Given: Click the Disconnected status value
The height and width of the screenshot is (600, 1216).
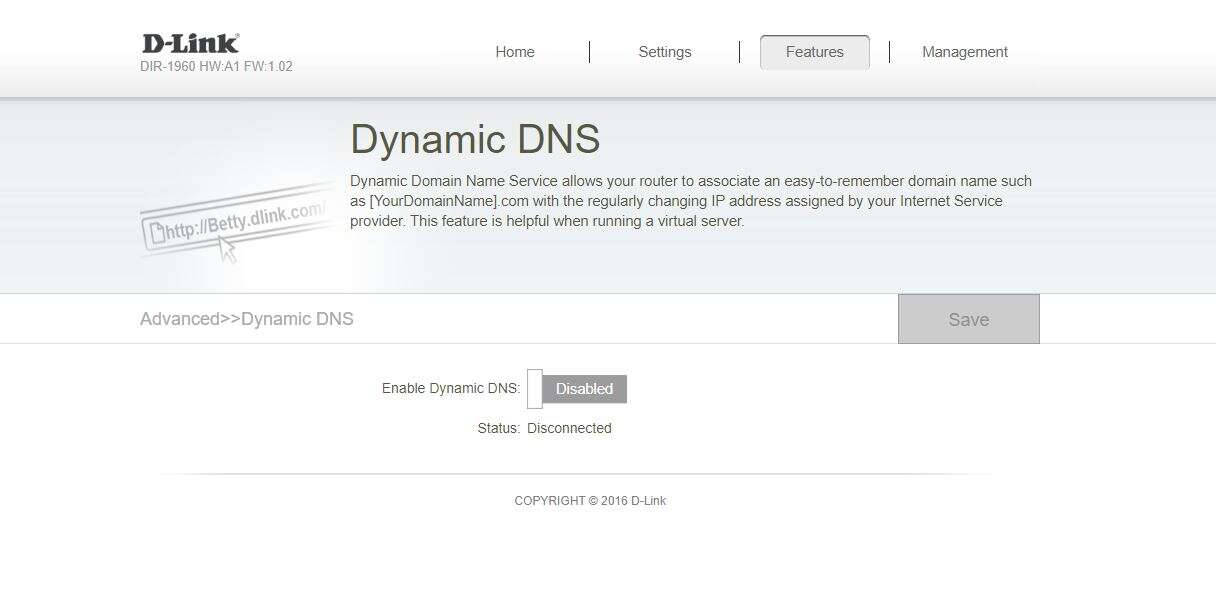Looking at the screenshot, I should tap(569, 428).
